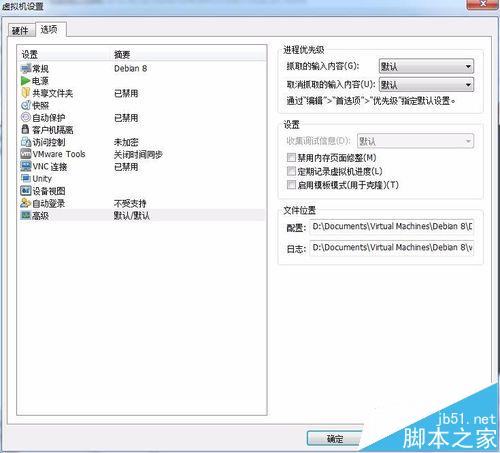
Task: Open the 共享文件夹 shared folders icon
Action: 26,93
